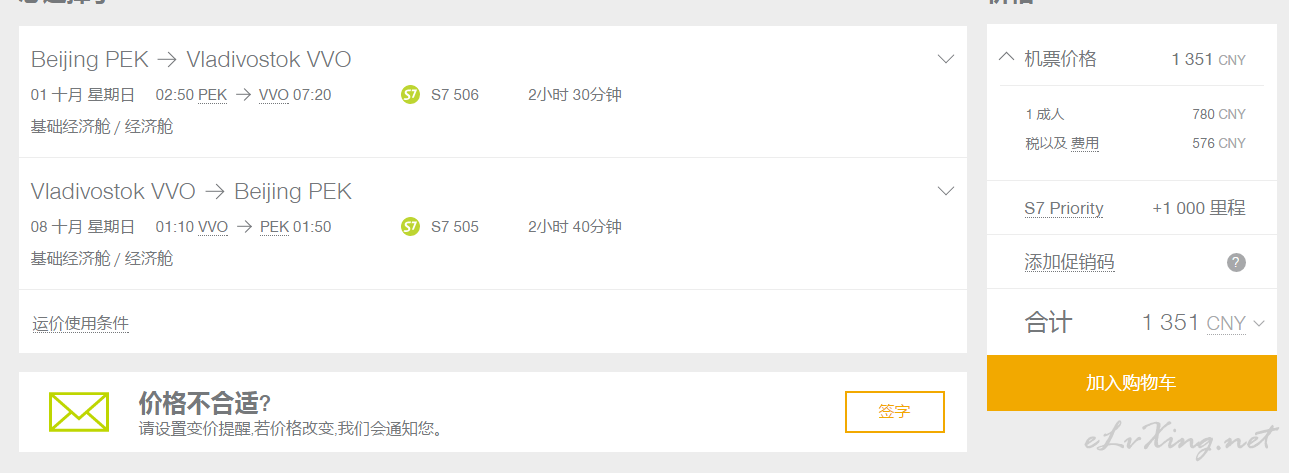This screenshot has width=1289, height=473.
Task: Open the CNY currency dropdown in total
Action: 1236,323
